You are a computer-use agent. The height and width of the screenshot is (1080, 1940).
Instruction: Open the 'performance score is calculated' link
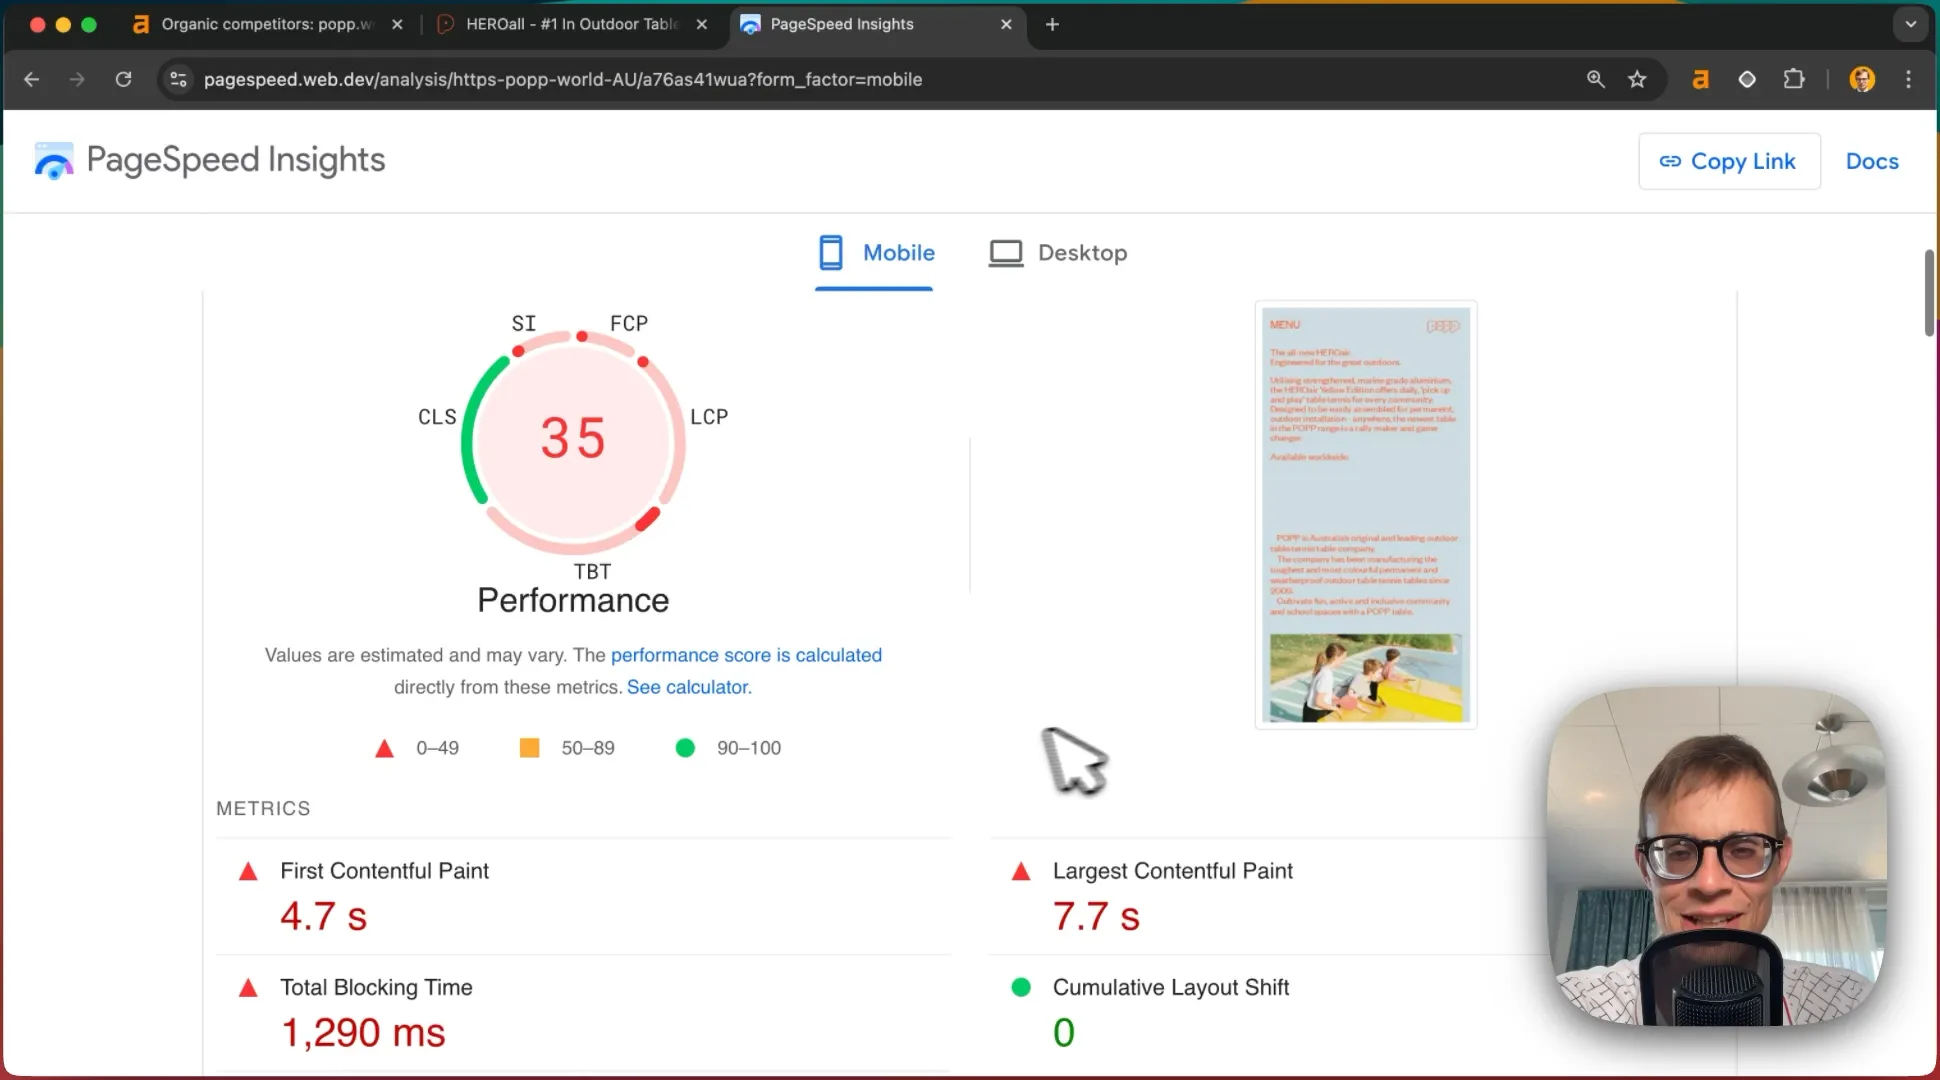point(746,655)
